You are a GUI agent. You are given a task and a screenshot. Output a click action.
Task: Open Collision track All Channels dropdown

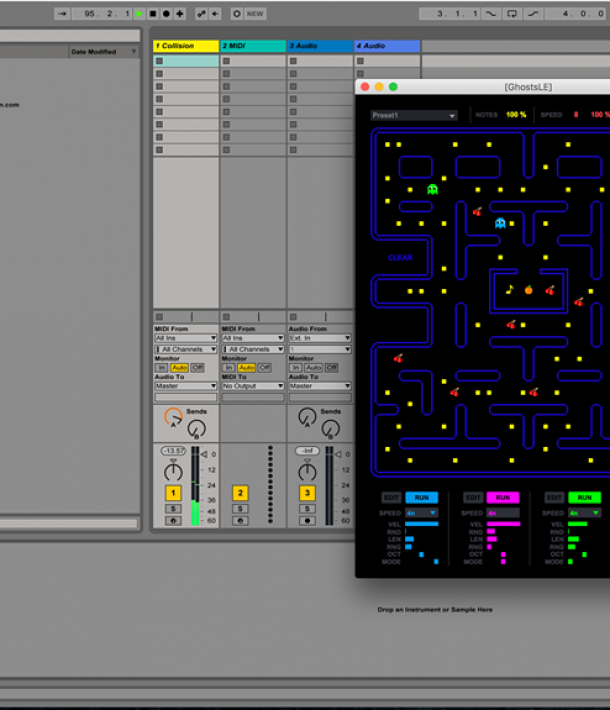(186, 349)
